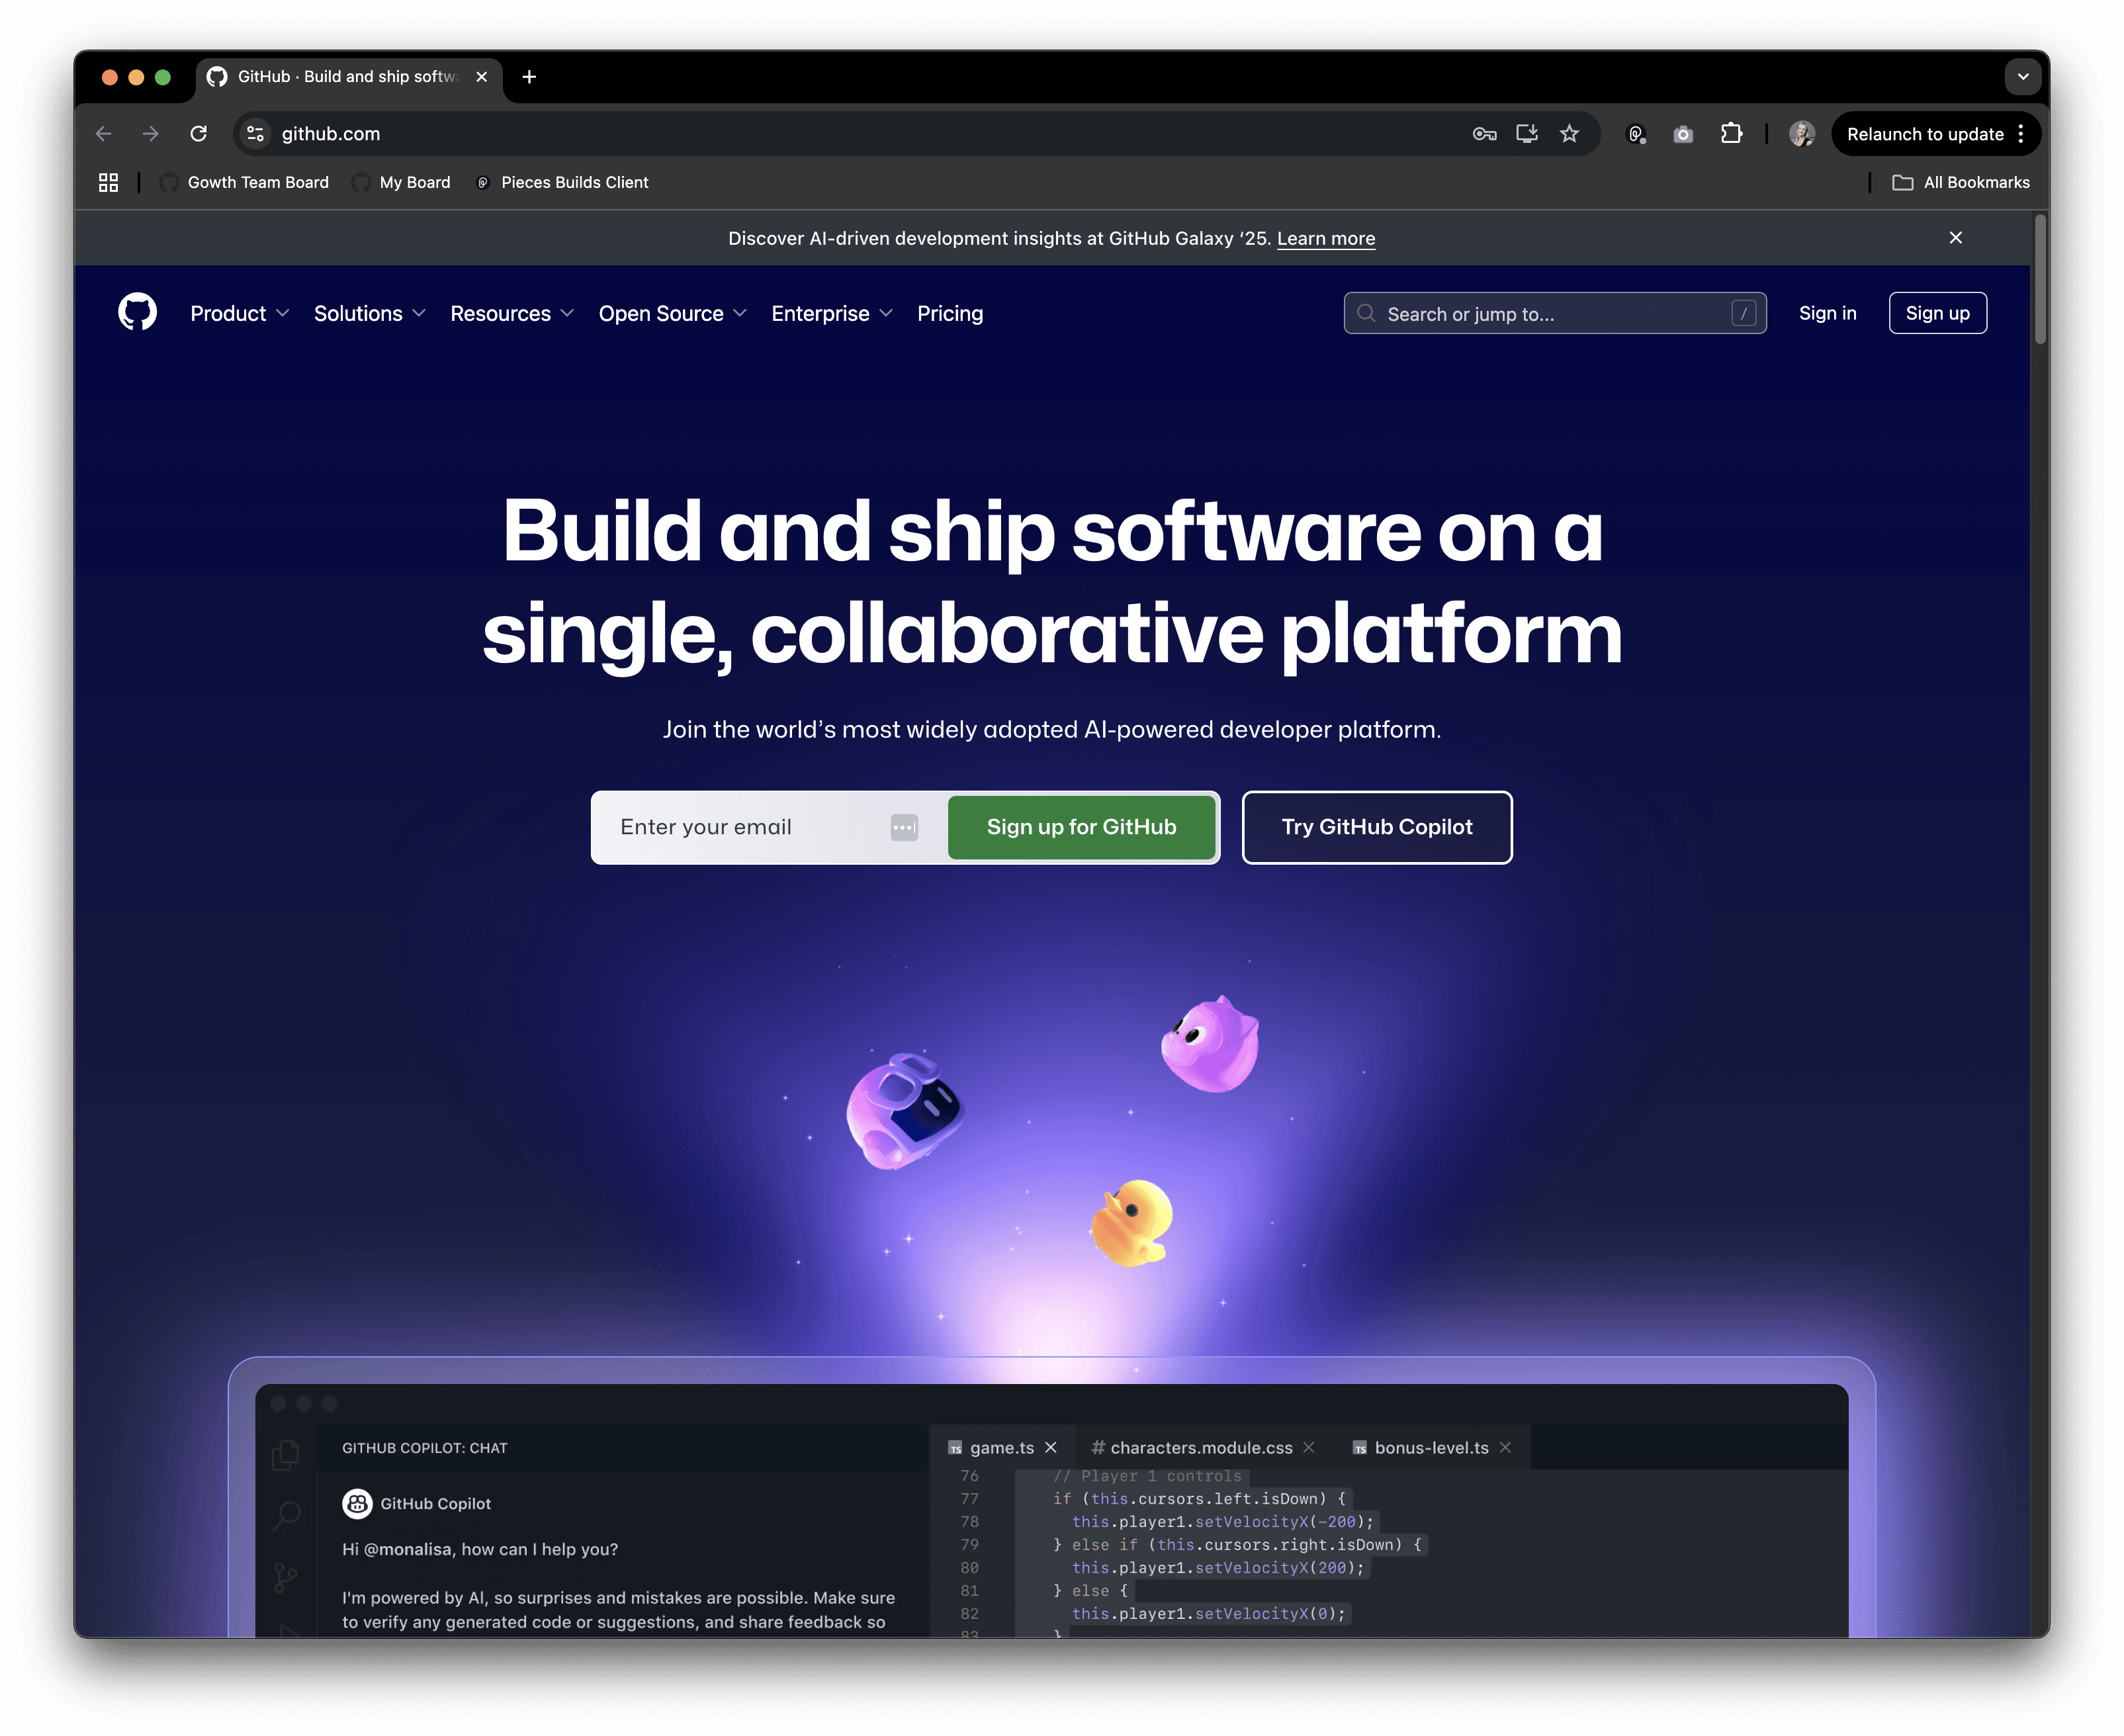Open the Chrome apps grid in bookmarks bar
Screen dimensions: 2124x1736
pyautogui.click(x=108, y=182)
